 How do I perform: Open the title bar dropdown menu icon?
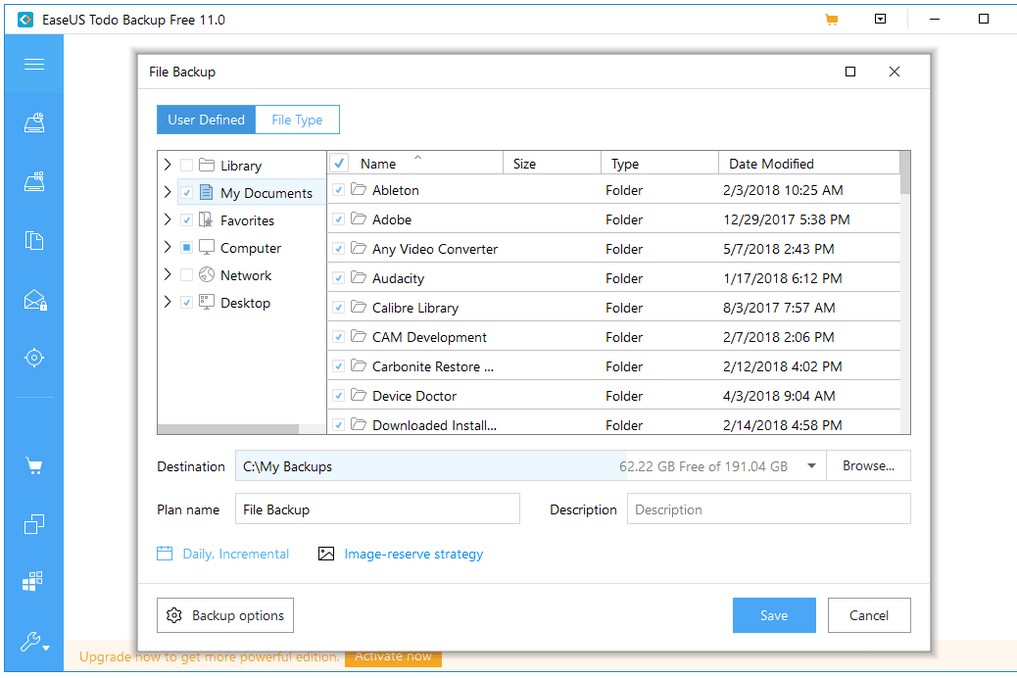[880, 19]
